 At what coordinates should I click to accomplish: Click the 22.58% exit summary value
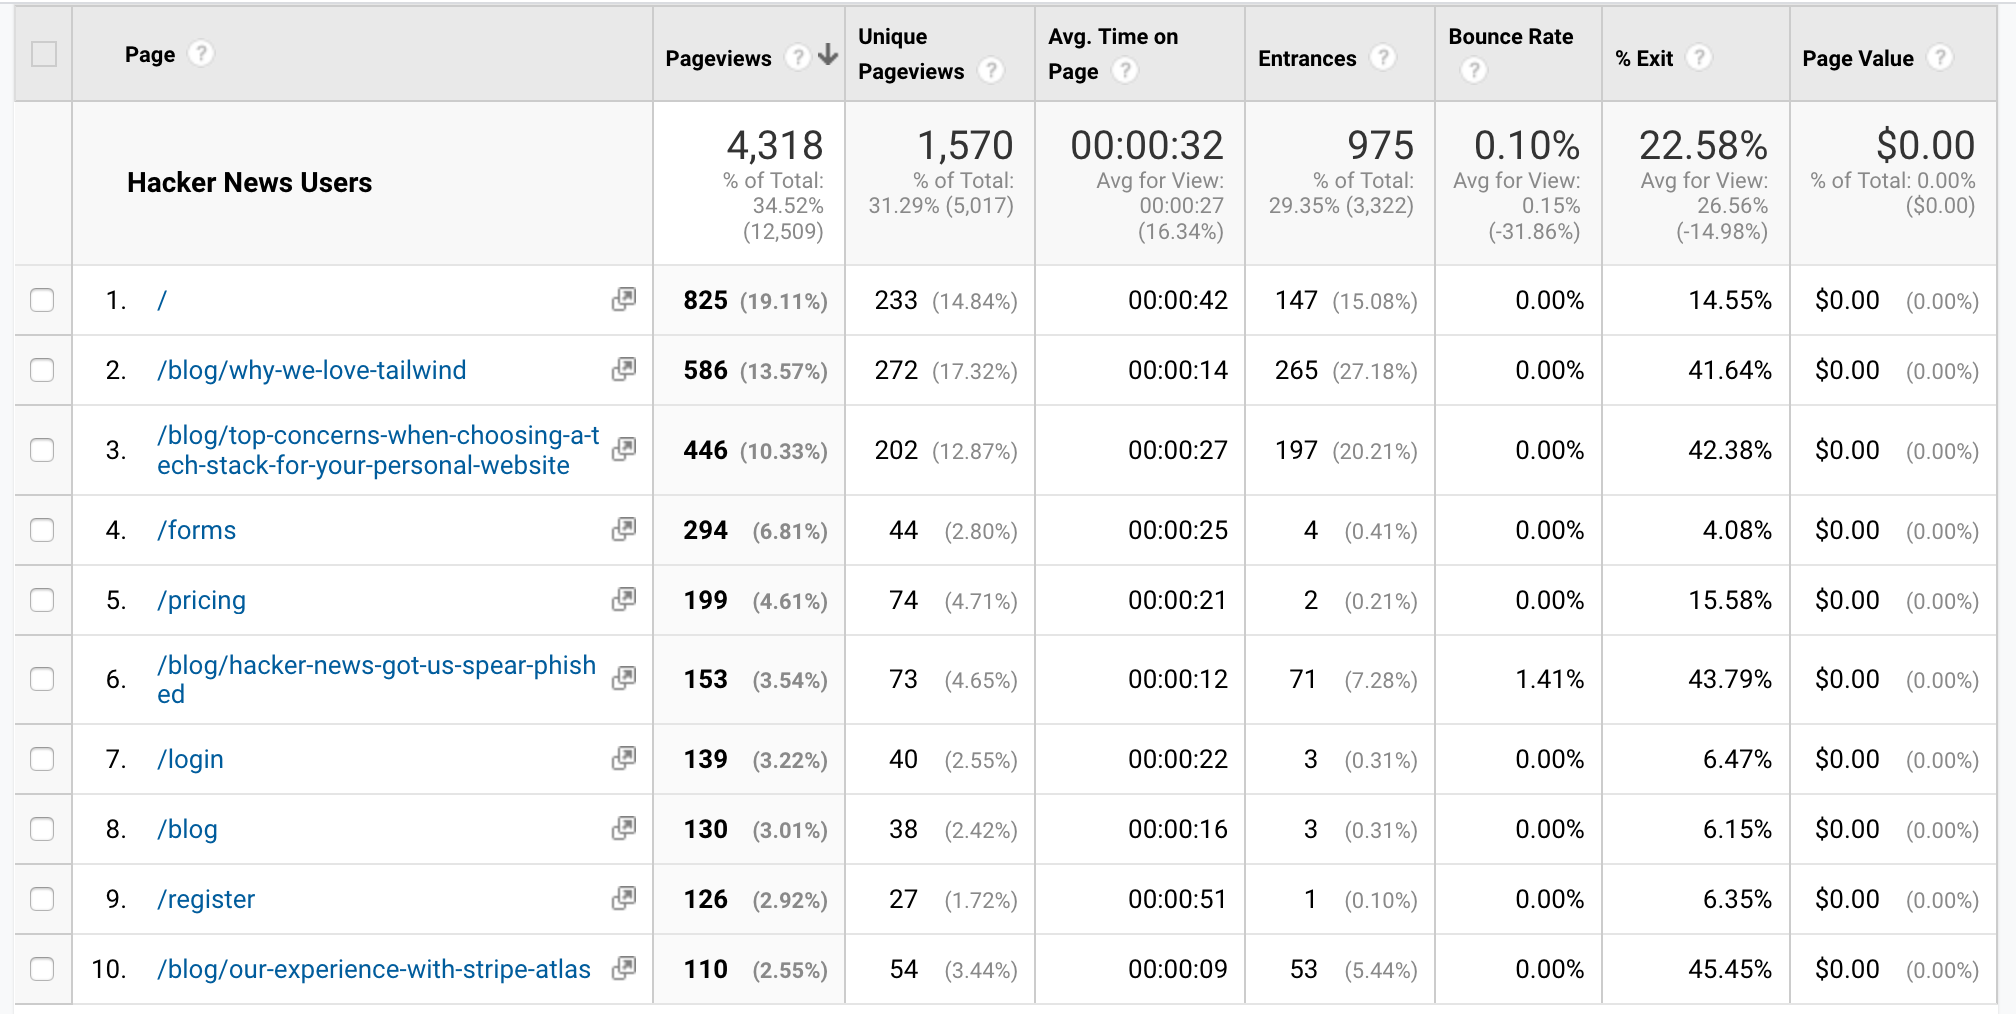1703,145
